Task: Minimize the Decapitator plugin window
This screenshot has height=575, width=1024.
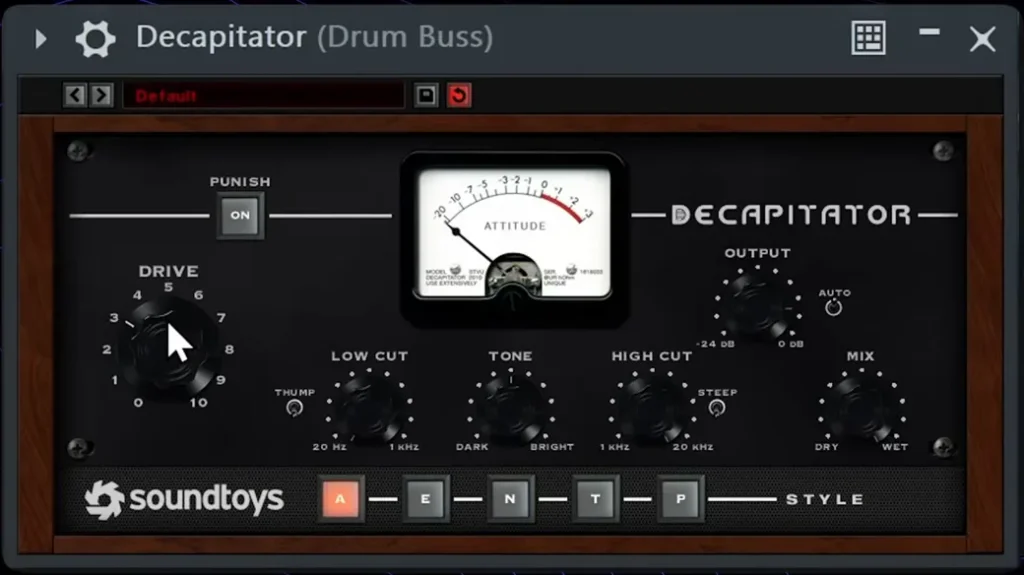Action: tap(929, 31)
